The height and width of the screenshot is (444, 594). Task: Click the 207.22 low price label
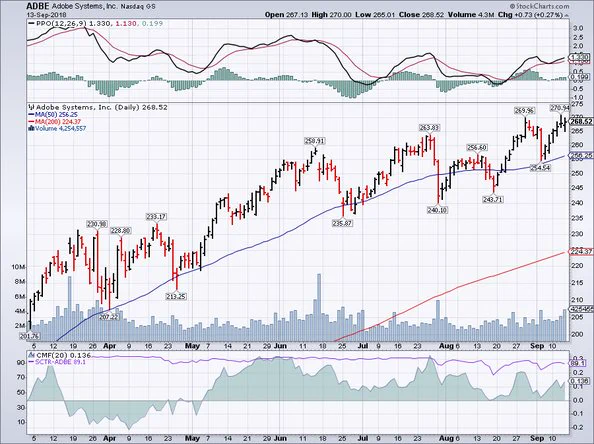tap(109, 317)
